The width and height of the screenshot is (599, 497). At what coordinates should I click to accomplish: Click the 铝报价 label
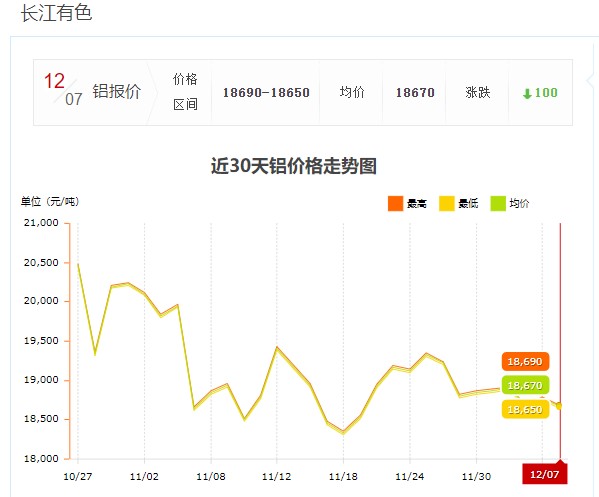117,92
